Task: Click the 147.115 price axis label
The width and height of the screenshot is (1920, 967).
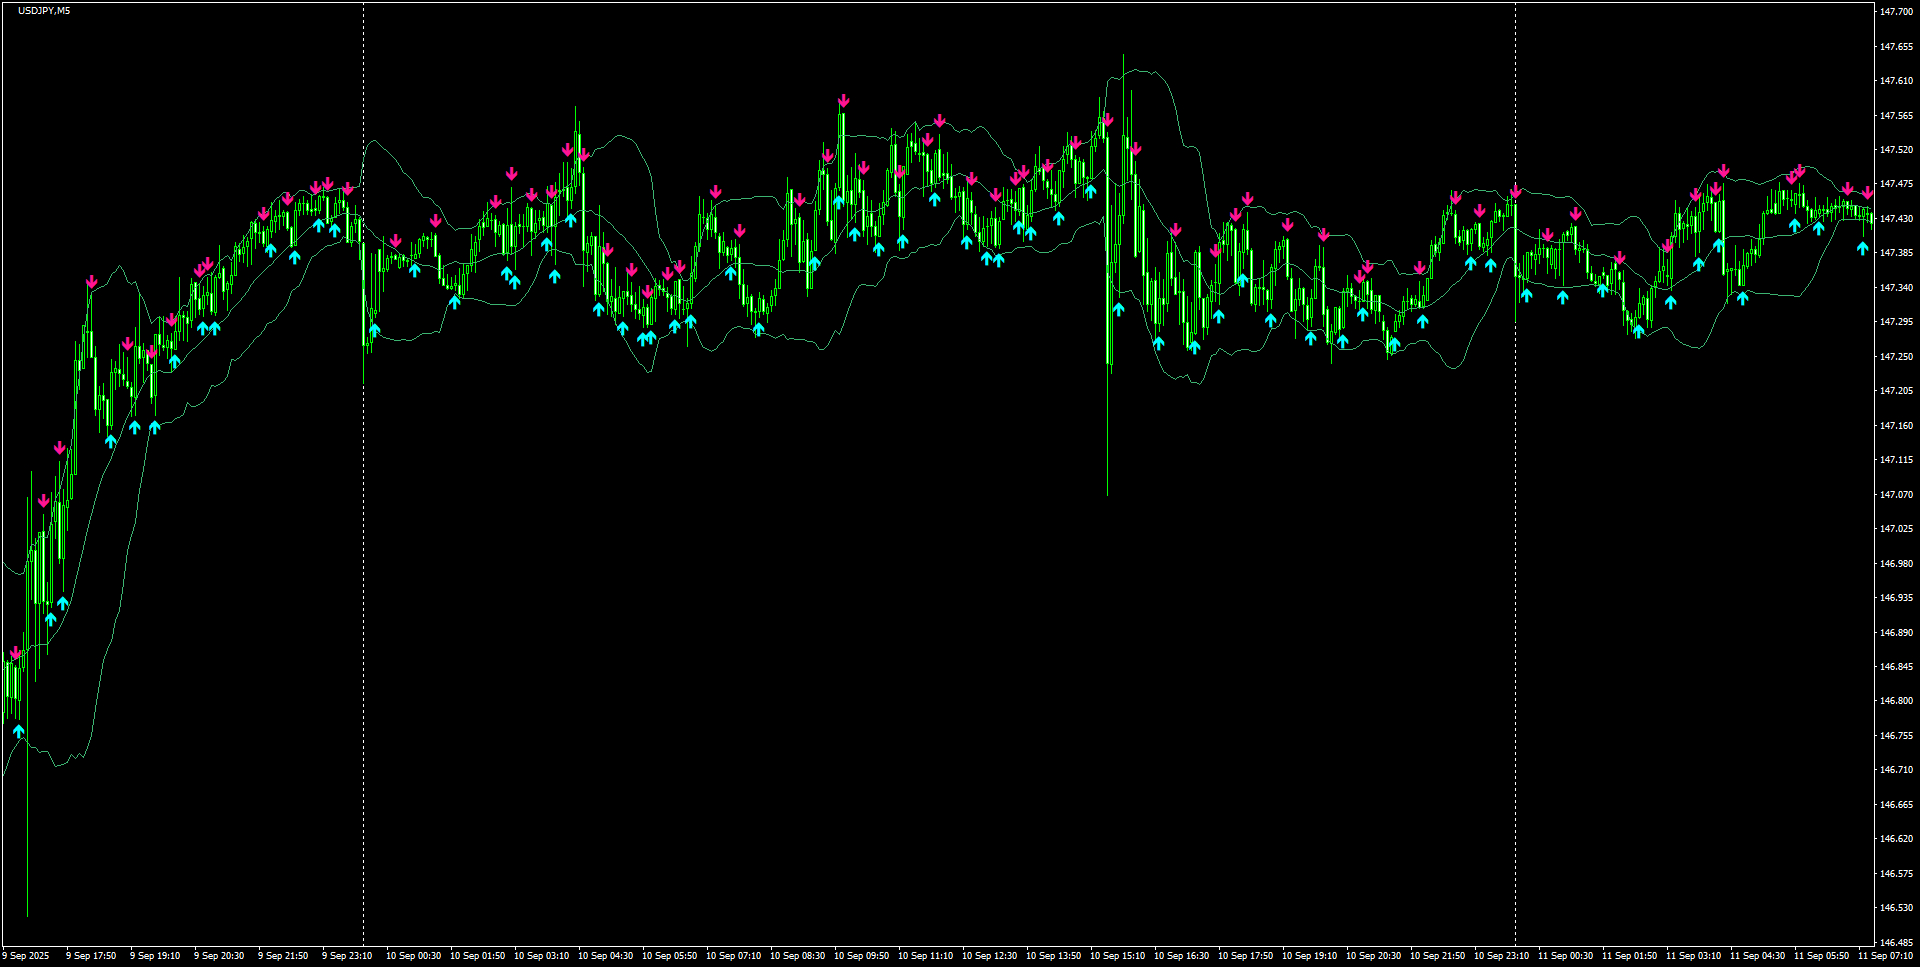Action: click(x=1896, y=460)
